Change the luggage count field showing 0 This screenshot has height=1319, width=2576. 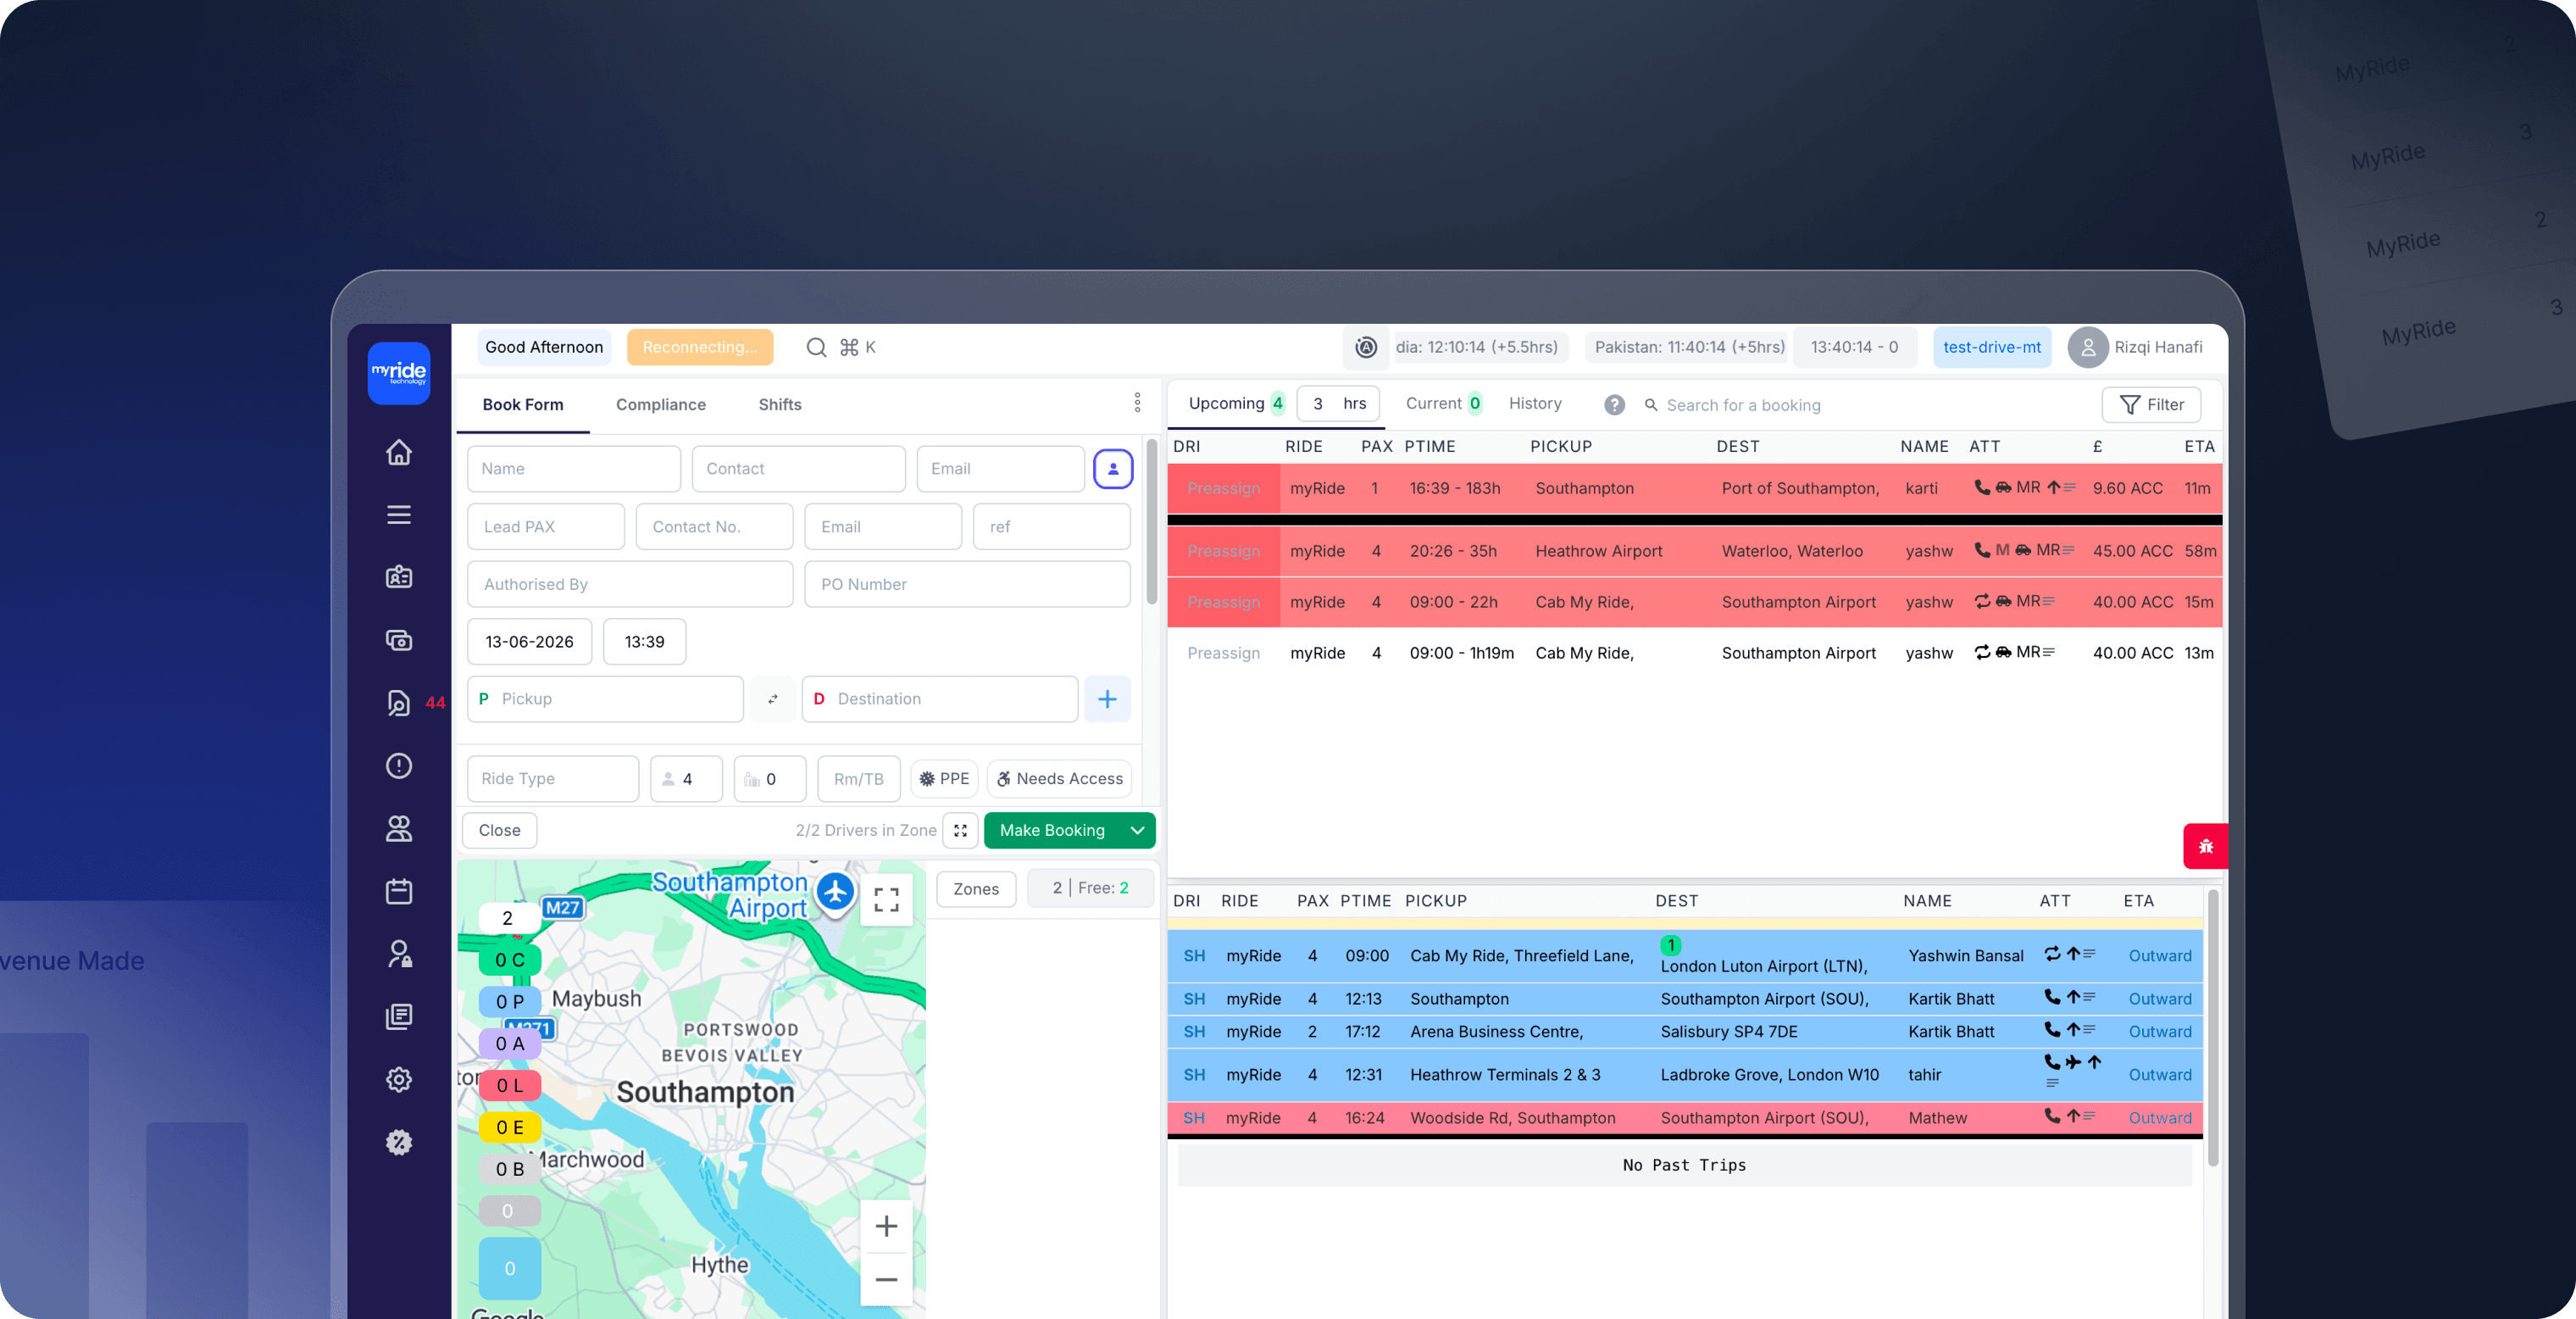coord(770,779)
